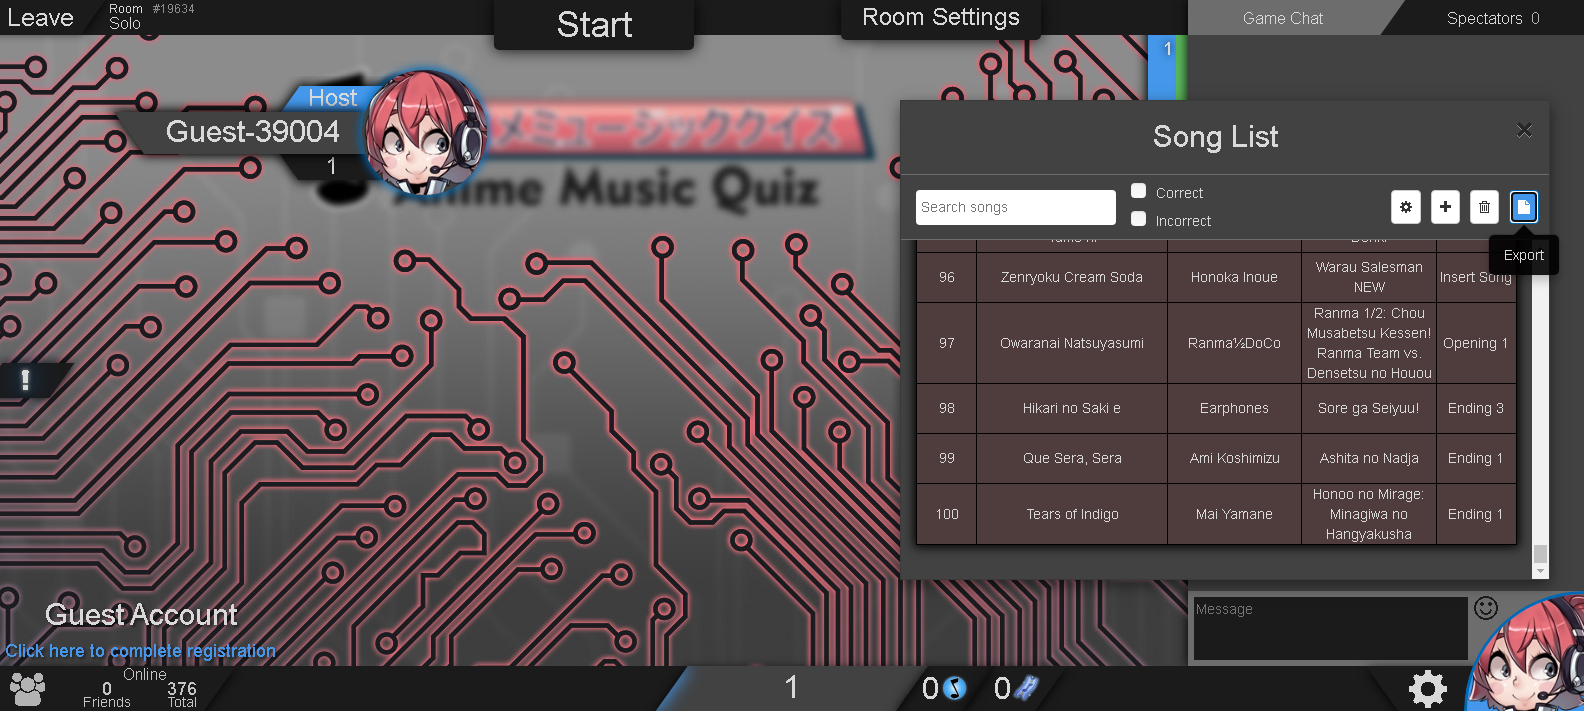Viewport: 1584px width, 711px height.
Task: Click artist Ami Koshimizu
Action: click(x=1234, y=458)
